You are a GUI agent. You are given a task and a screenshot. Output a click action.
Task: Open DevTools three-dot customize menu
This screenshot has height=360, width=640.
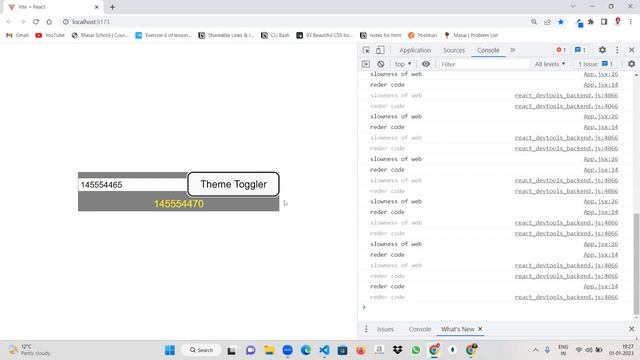click(x=617, y=50)
